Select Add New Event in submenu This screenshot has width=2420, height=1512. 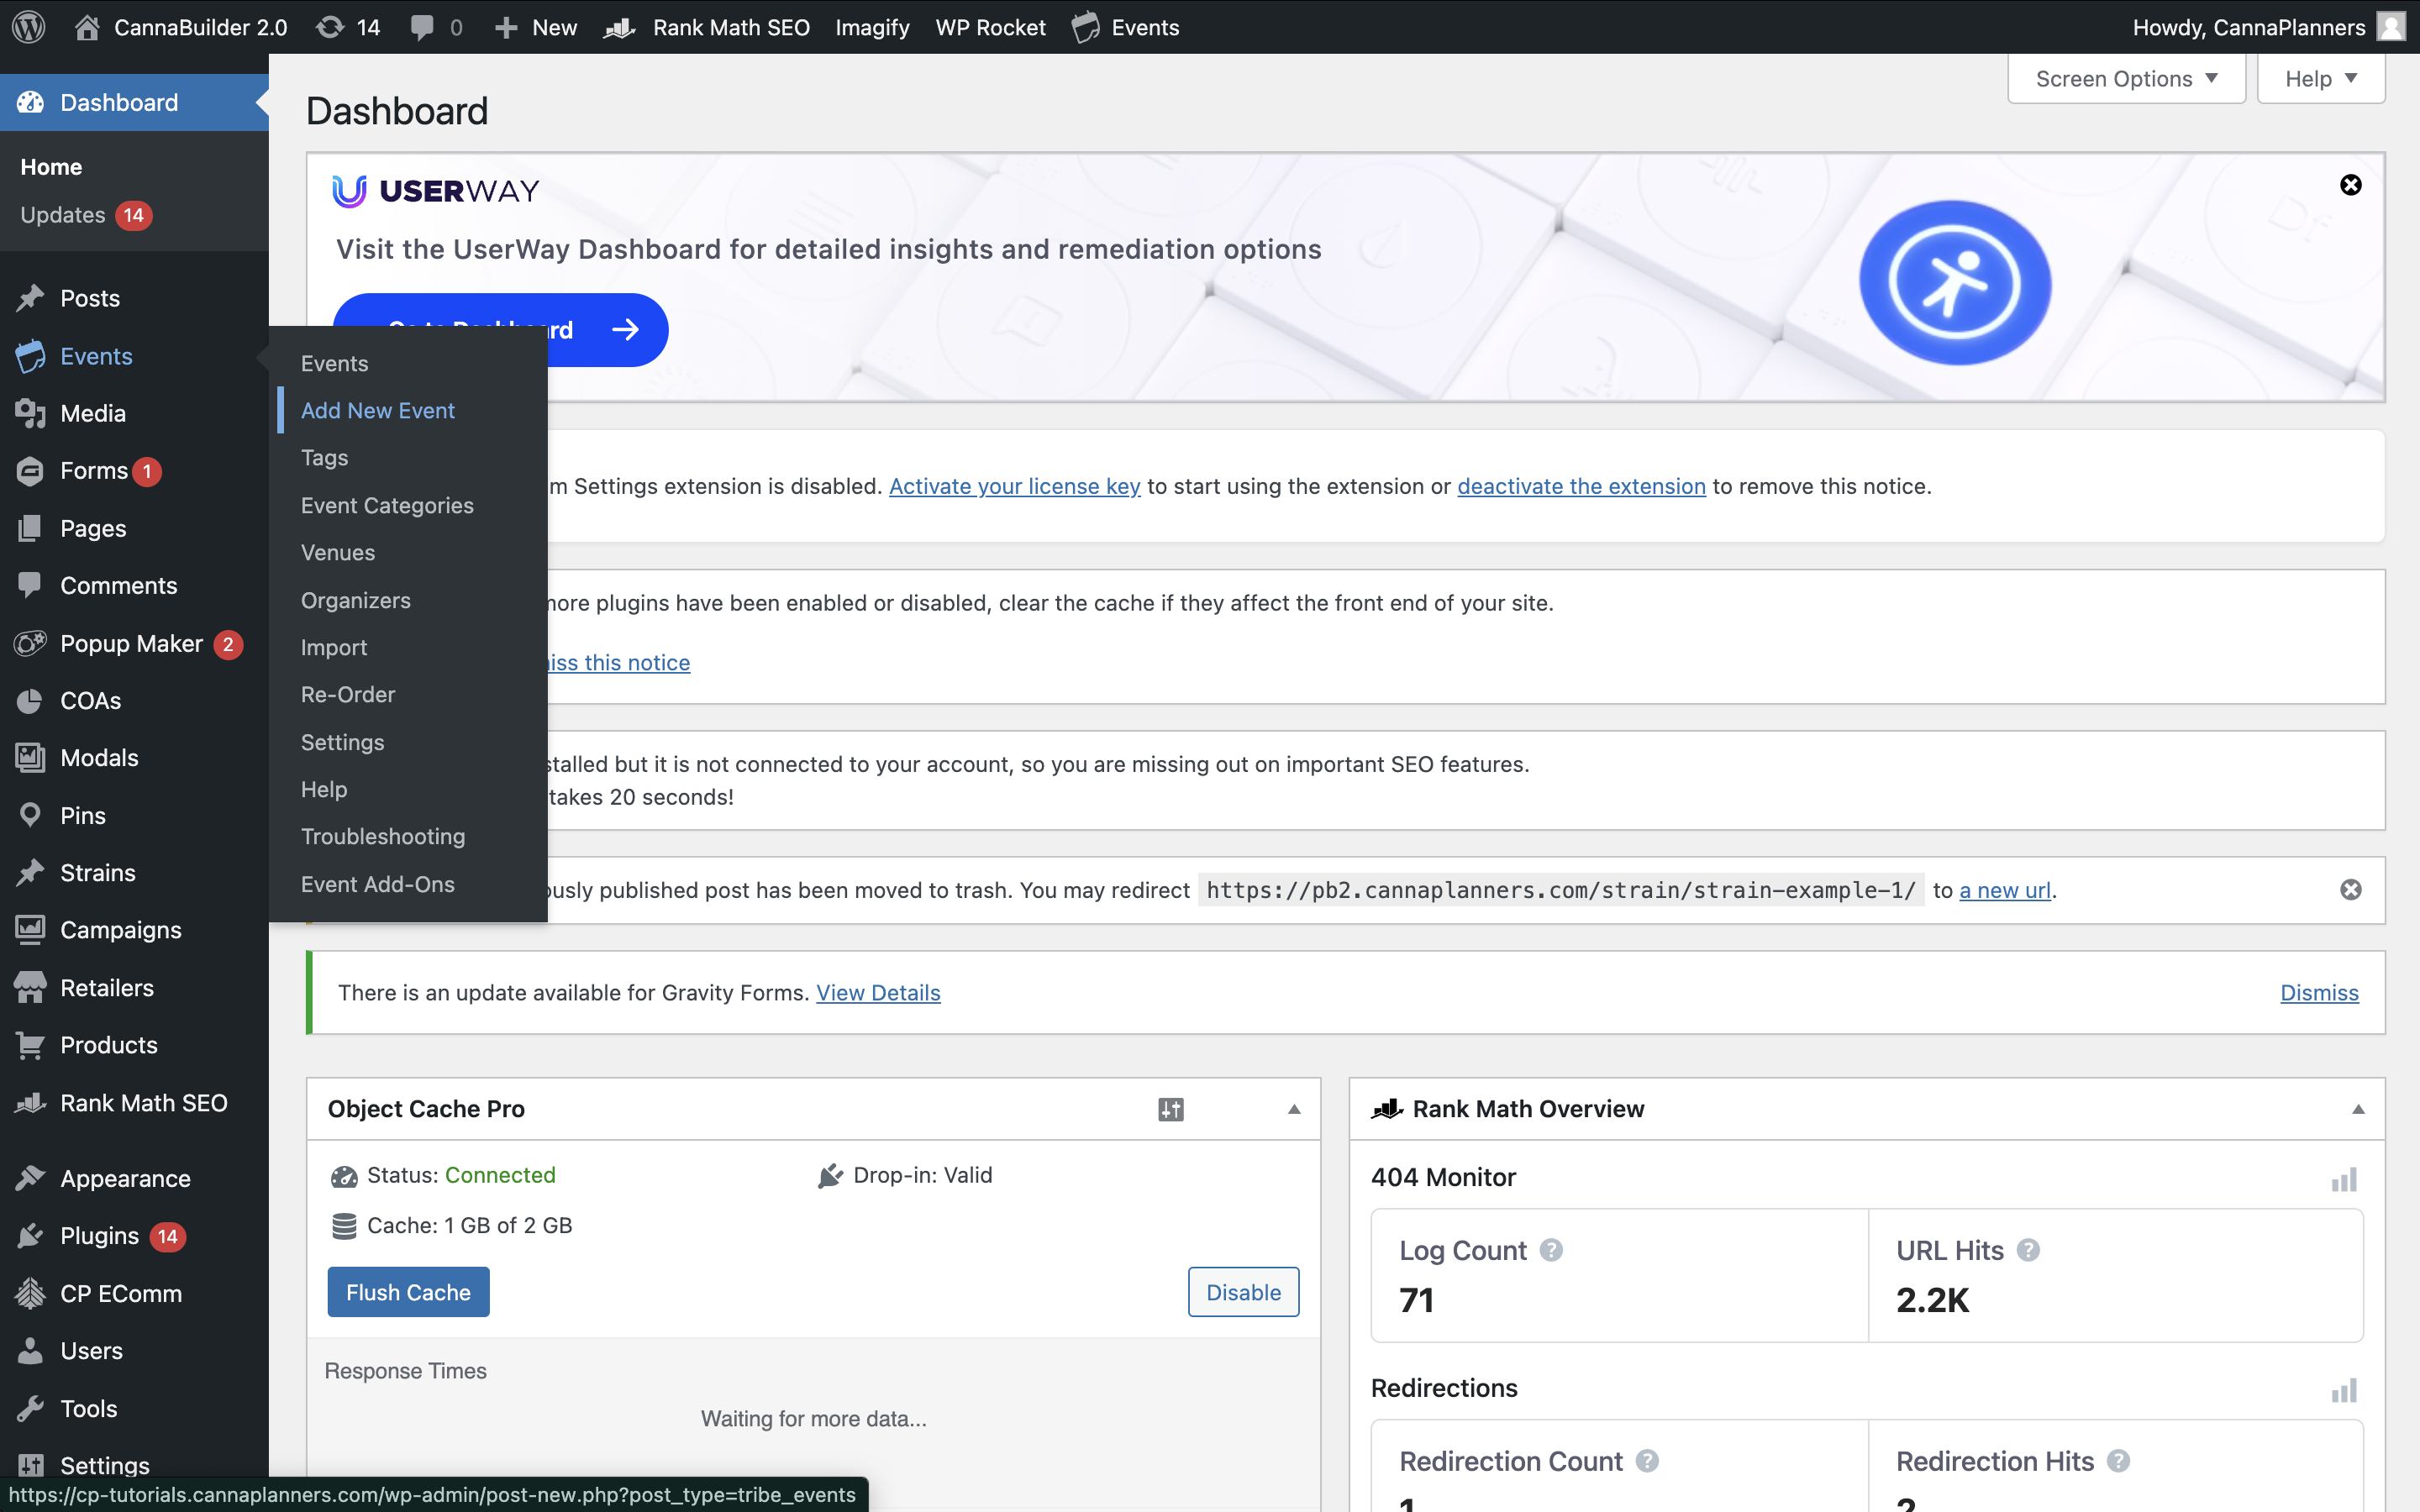[x=377, y=410]
